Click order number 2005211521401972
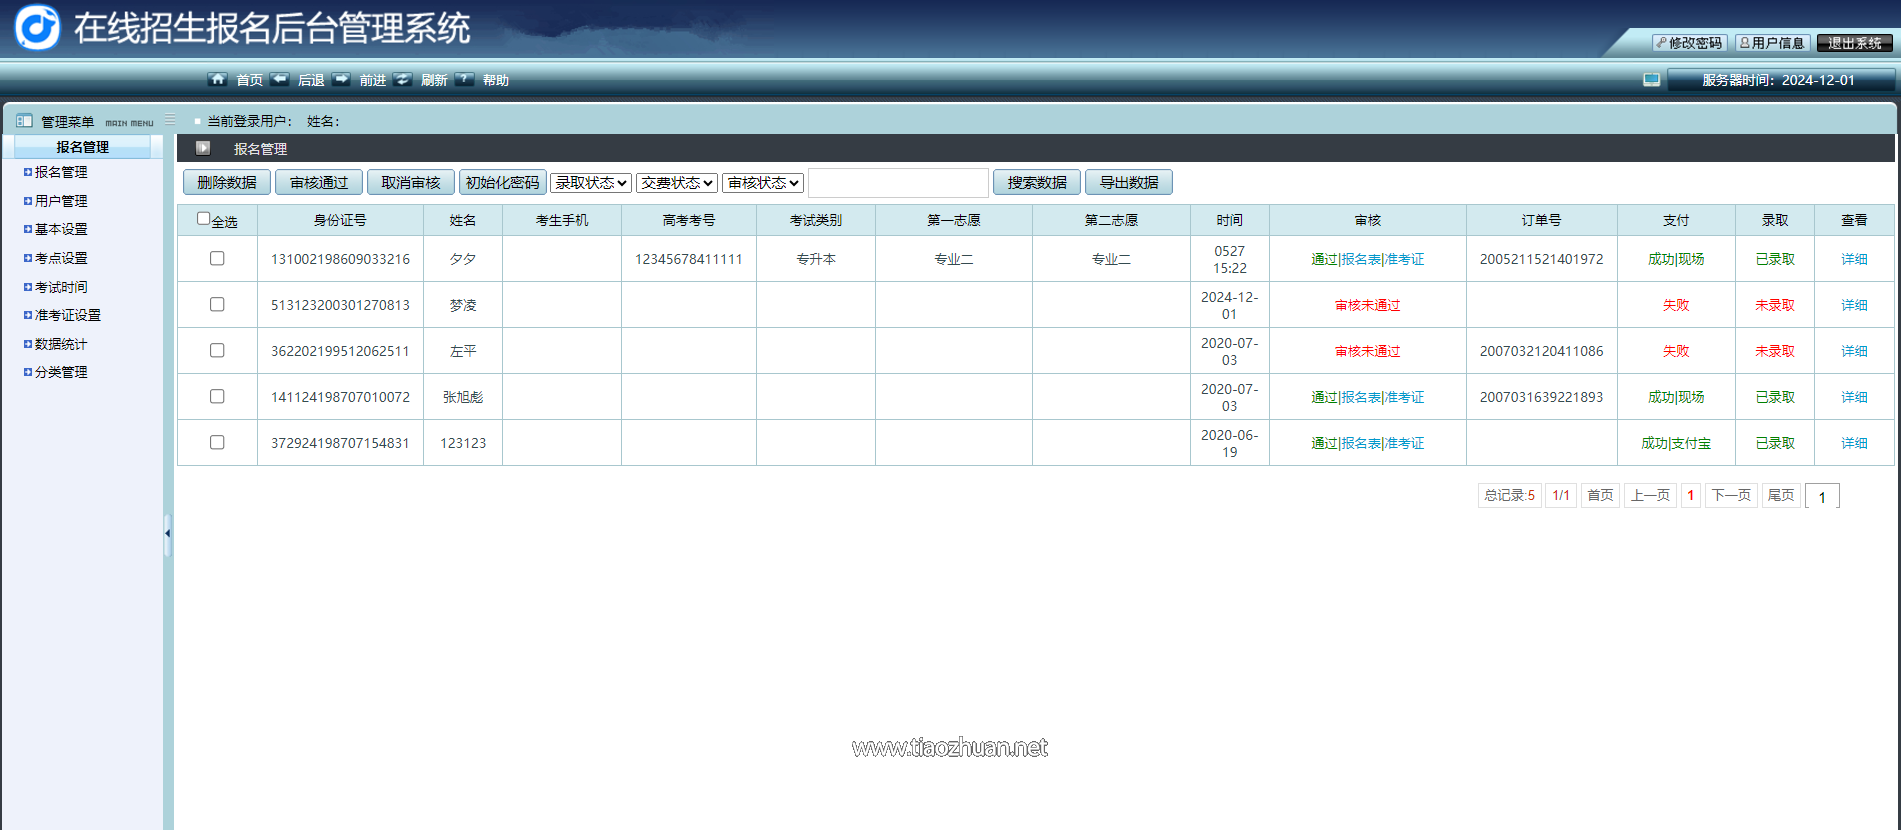 pyautogui.click(x=1541, y=259)
